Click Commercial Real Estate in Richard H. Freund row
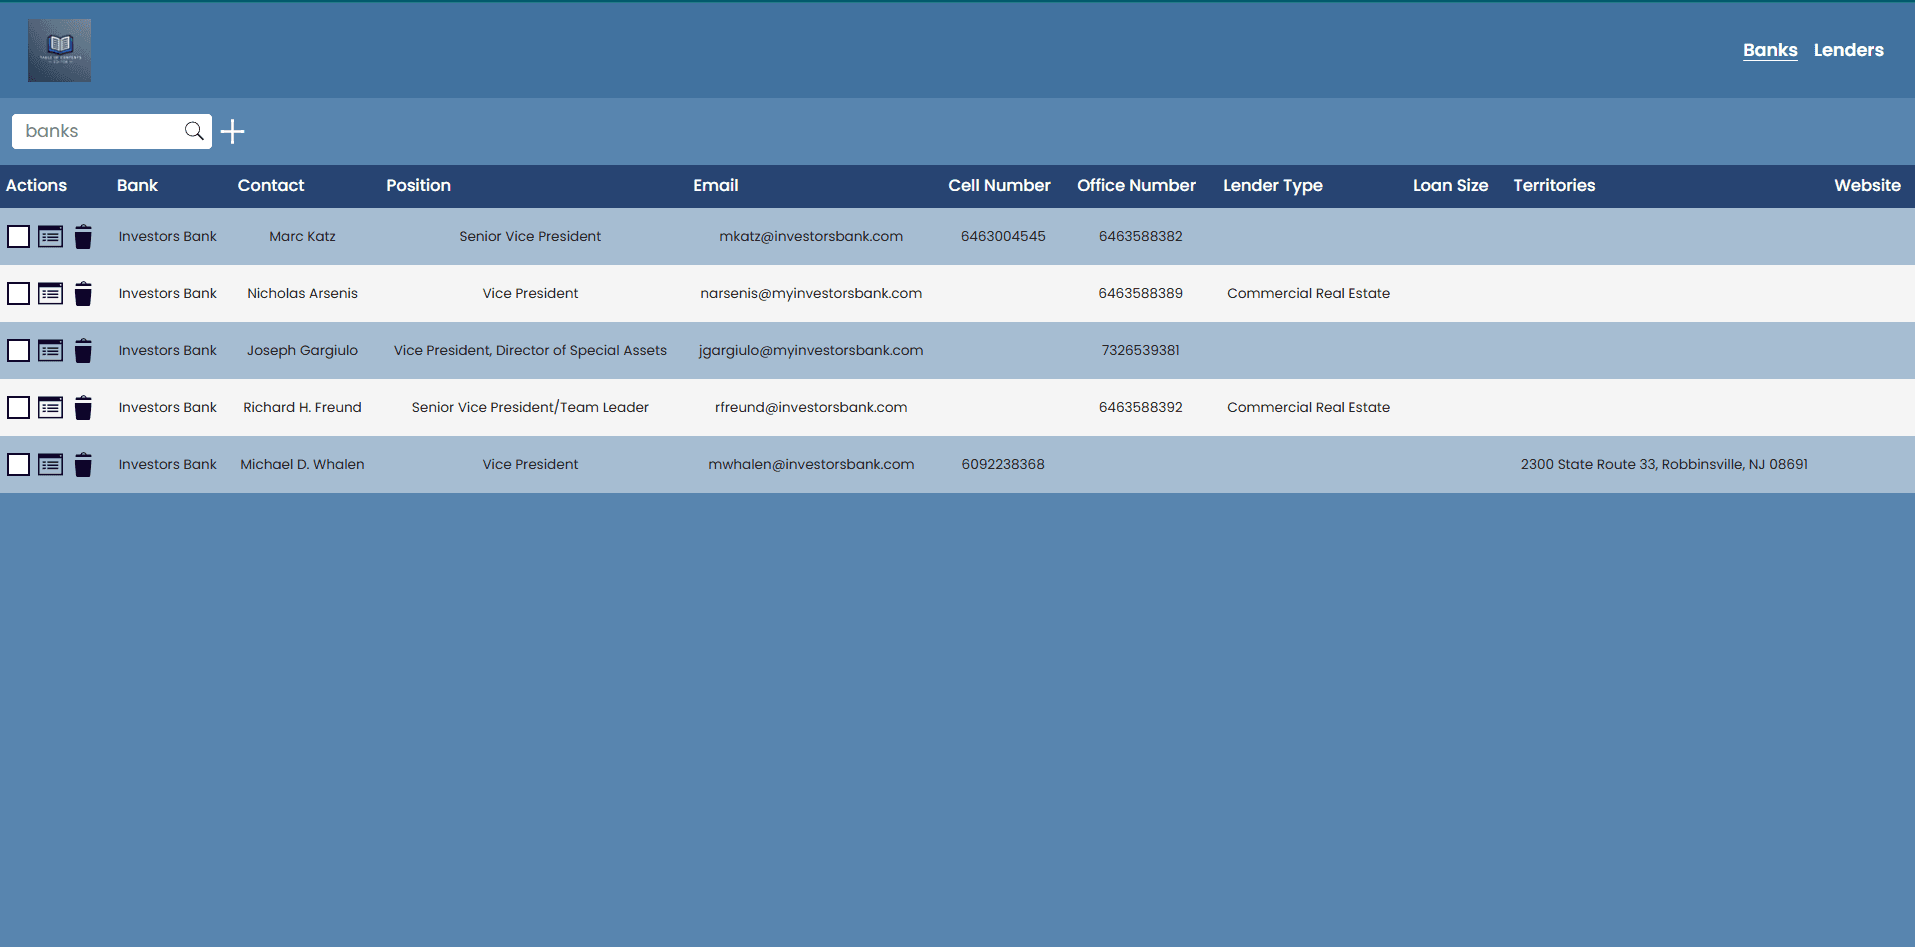Image resolution: width=1915 pixels, height=947 pixels. click(x=1308, y=407)
